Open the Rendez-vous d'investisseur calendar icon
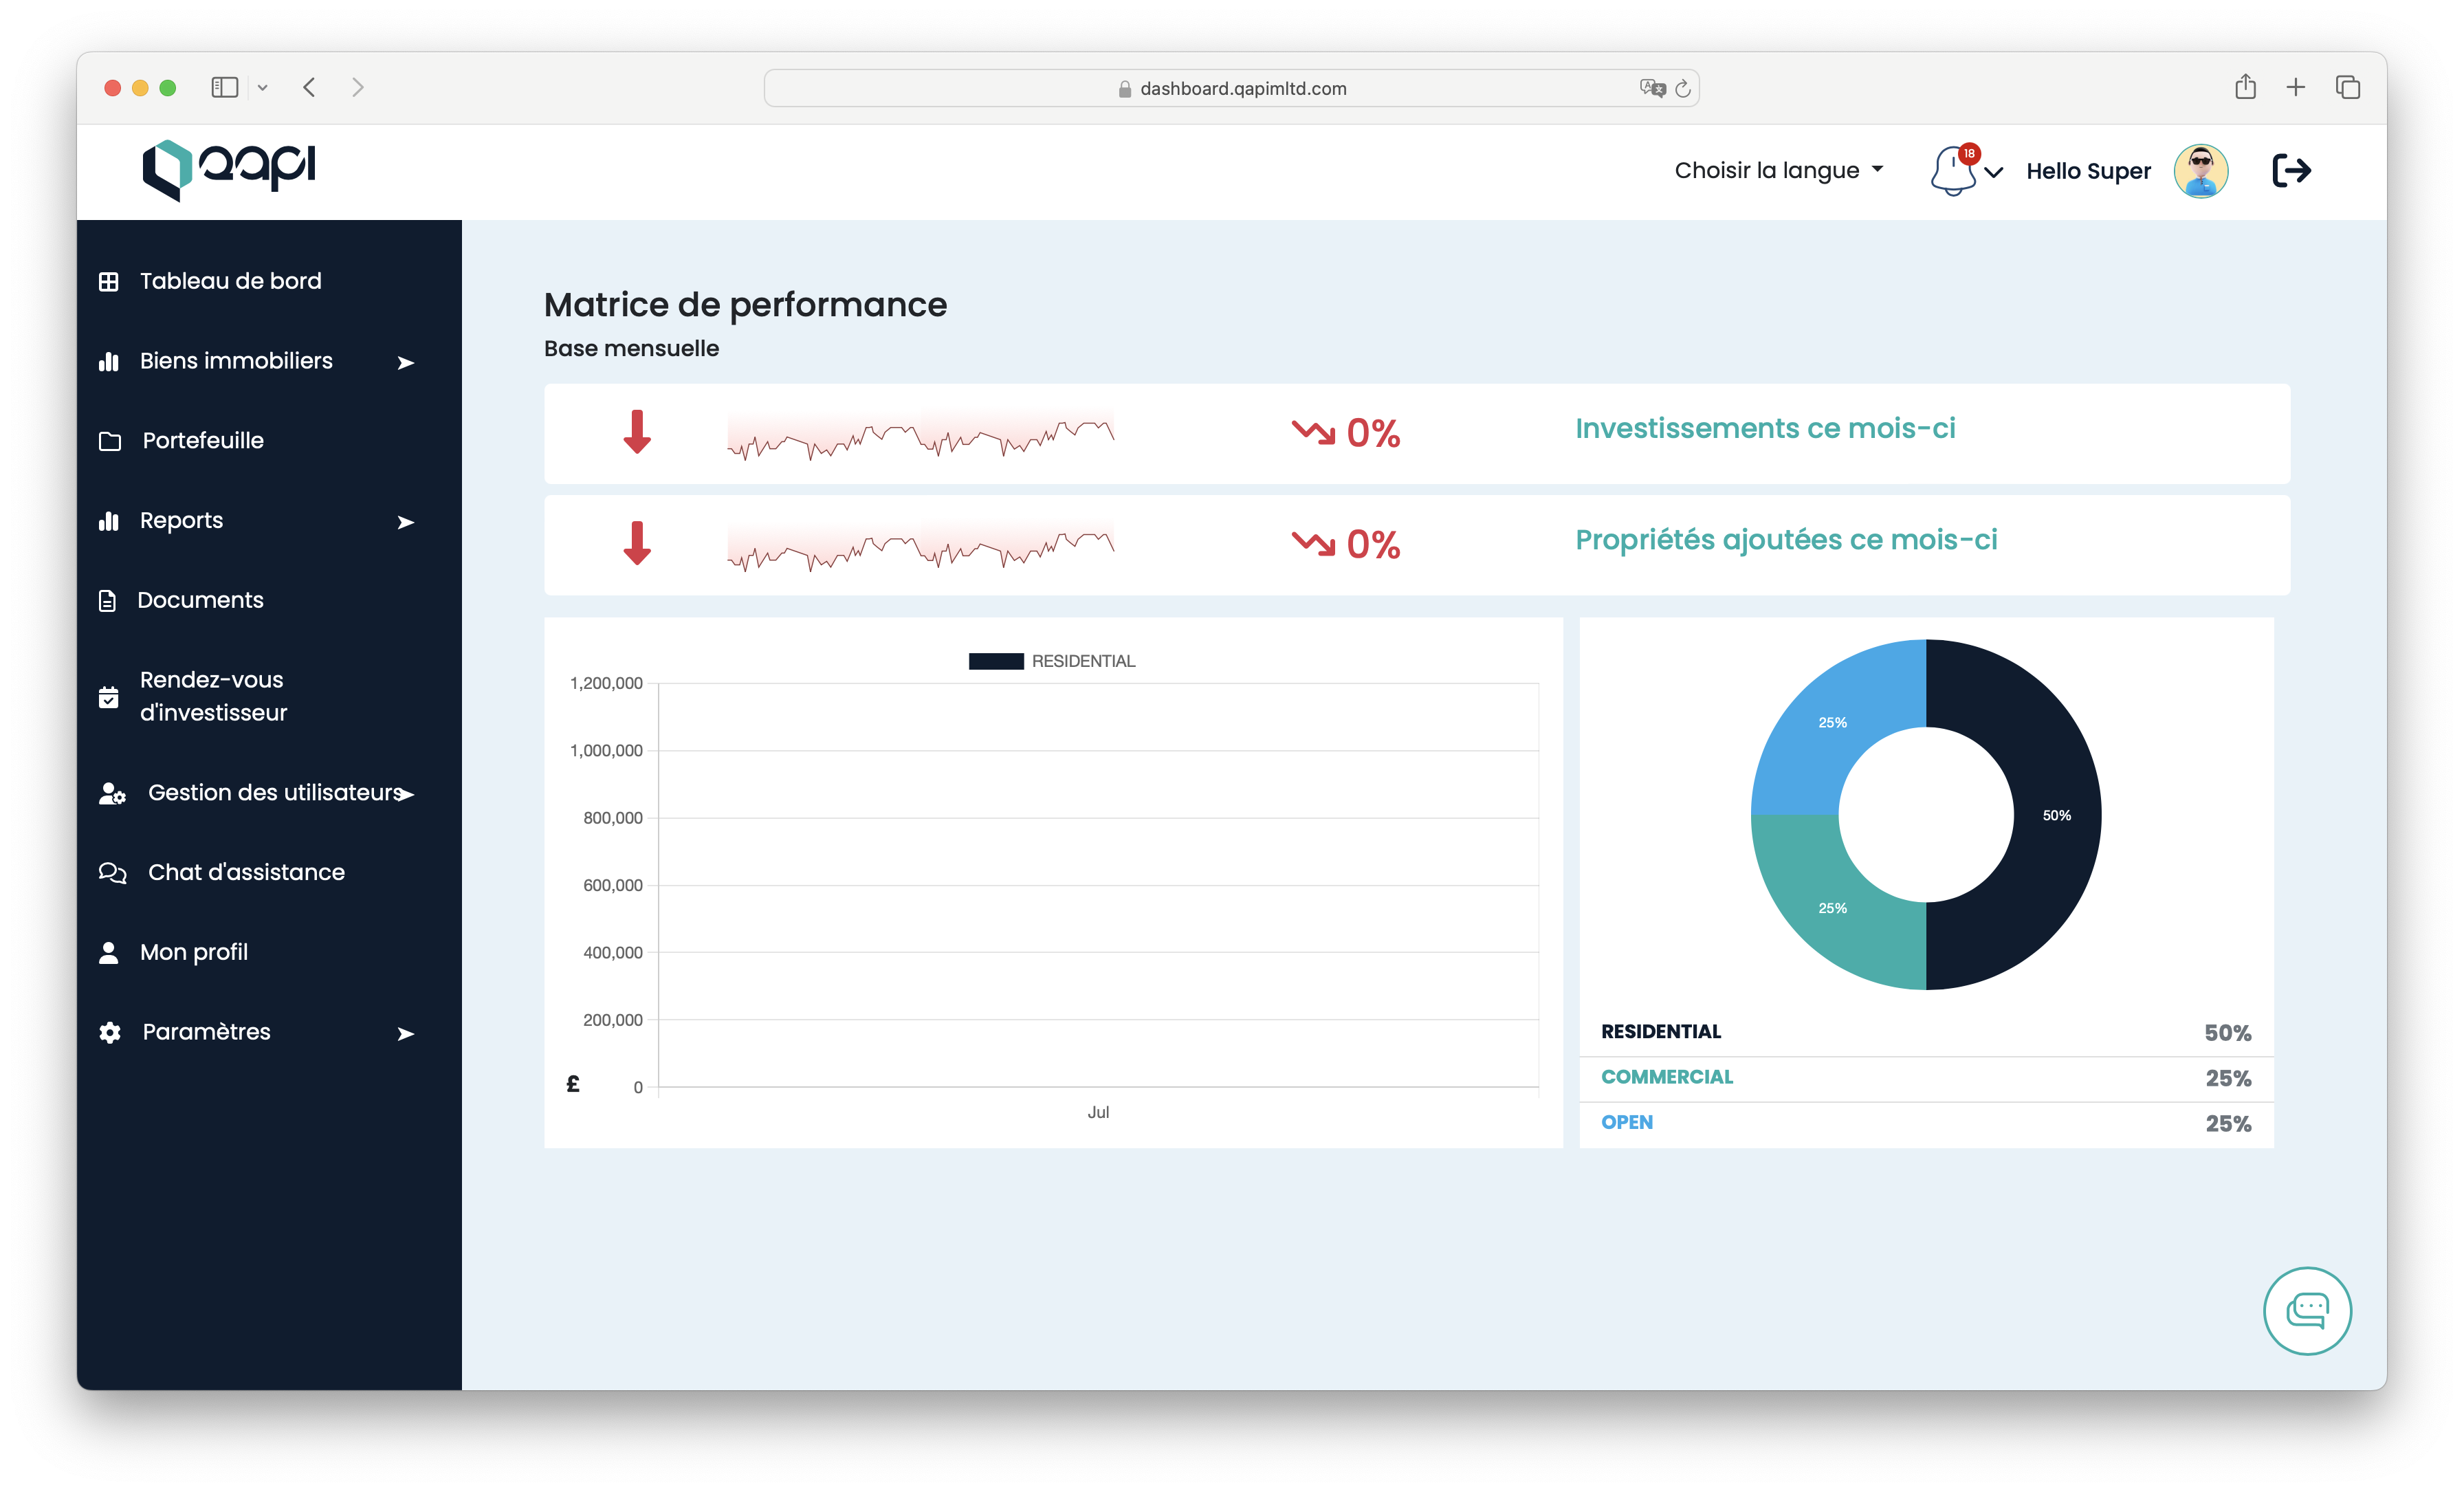This screenshot has width=2464, height=1492. point(108,696)
